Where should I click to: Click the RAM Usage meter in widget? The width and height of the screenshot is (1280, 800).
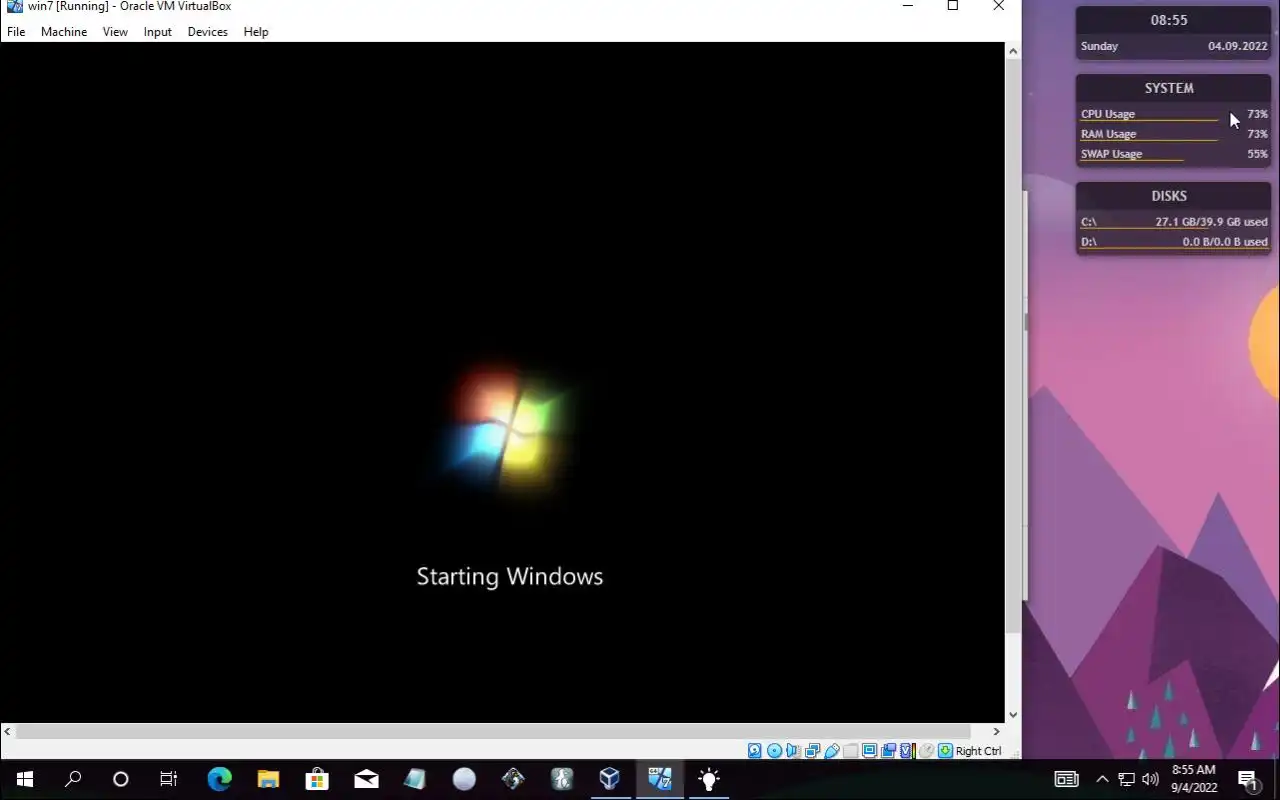[1174, 135]
